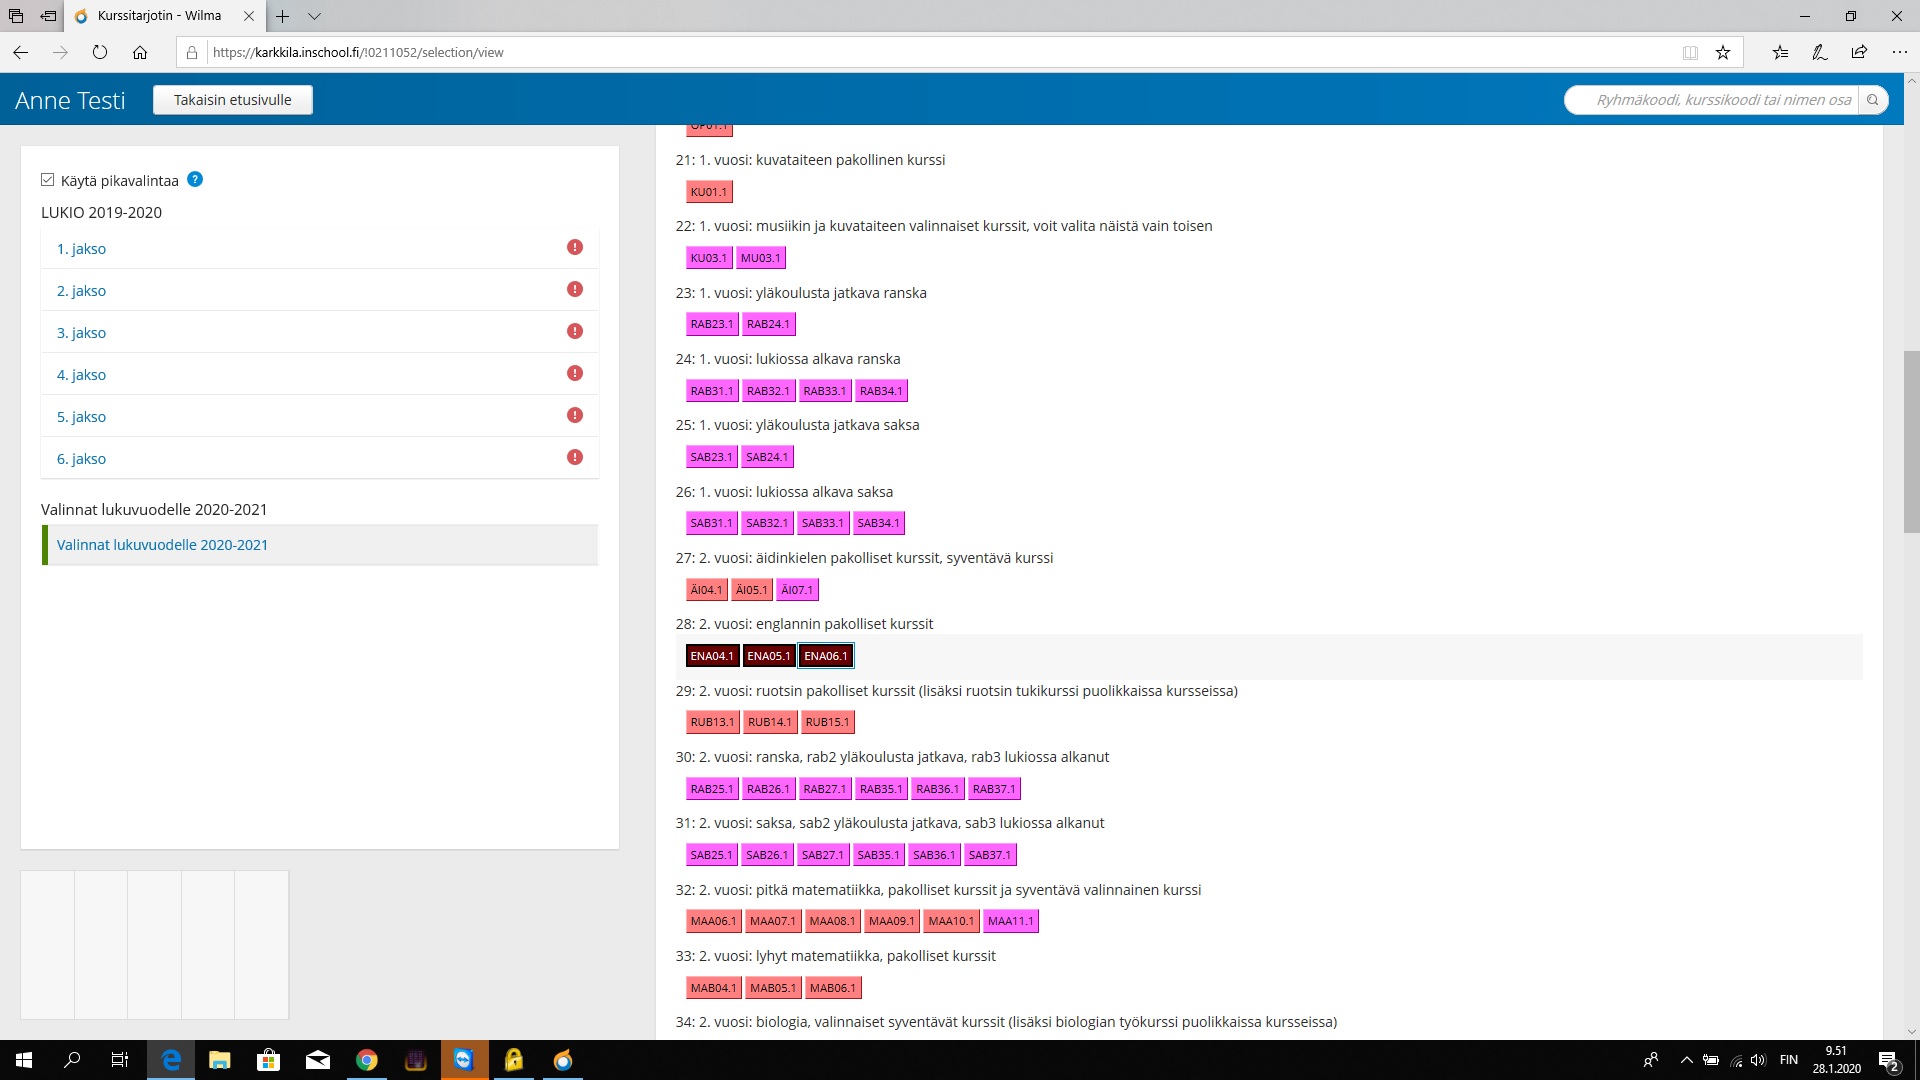Add page to favorites with the star icon
The width and height of the screenshot is (1920, 1080).
pyautogui.click(x=1723, y=52)
